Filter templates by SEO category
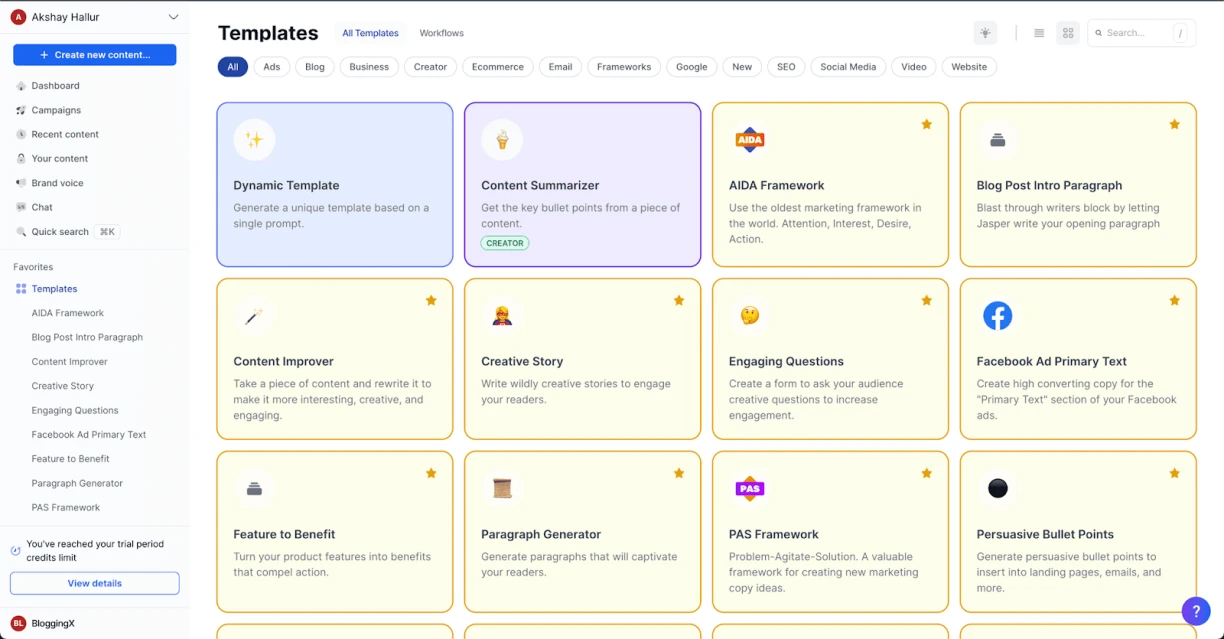Viewport: 1224px width, 639px height. coord(786,67)
